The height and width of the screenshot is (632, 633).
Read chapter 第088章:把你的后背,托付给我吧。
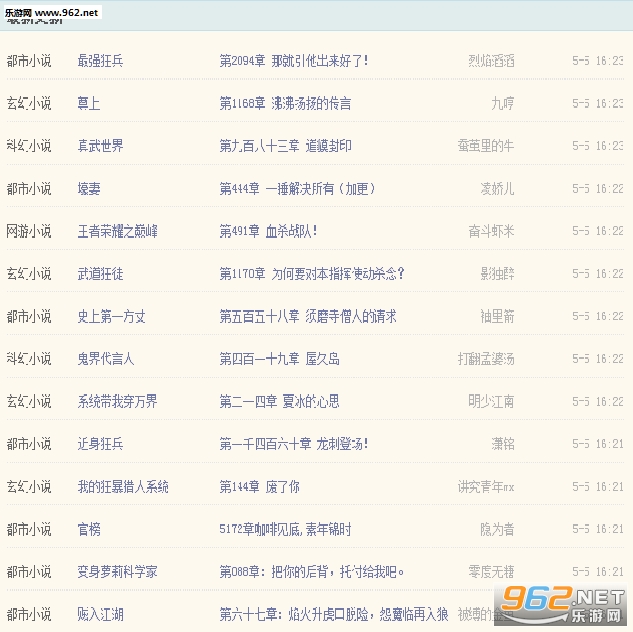click(x=312, y=572)
